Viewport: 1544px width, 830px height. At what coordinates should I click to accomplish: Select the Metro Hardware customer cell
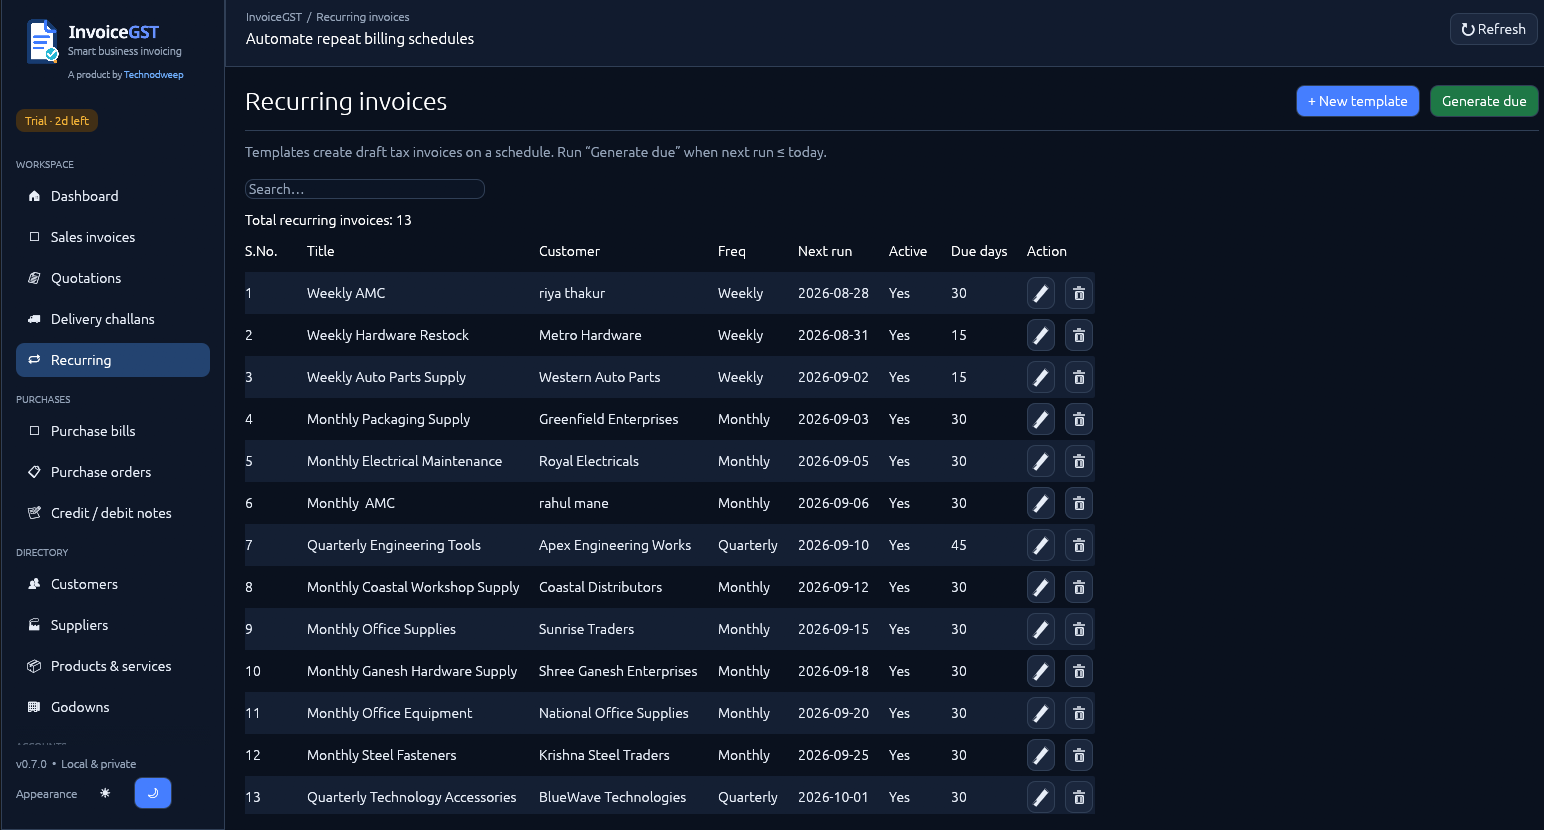coord(590,335)
